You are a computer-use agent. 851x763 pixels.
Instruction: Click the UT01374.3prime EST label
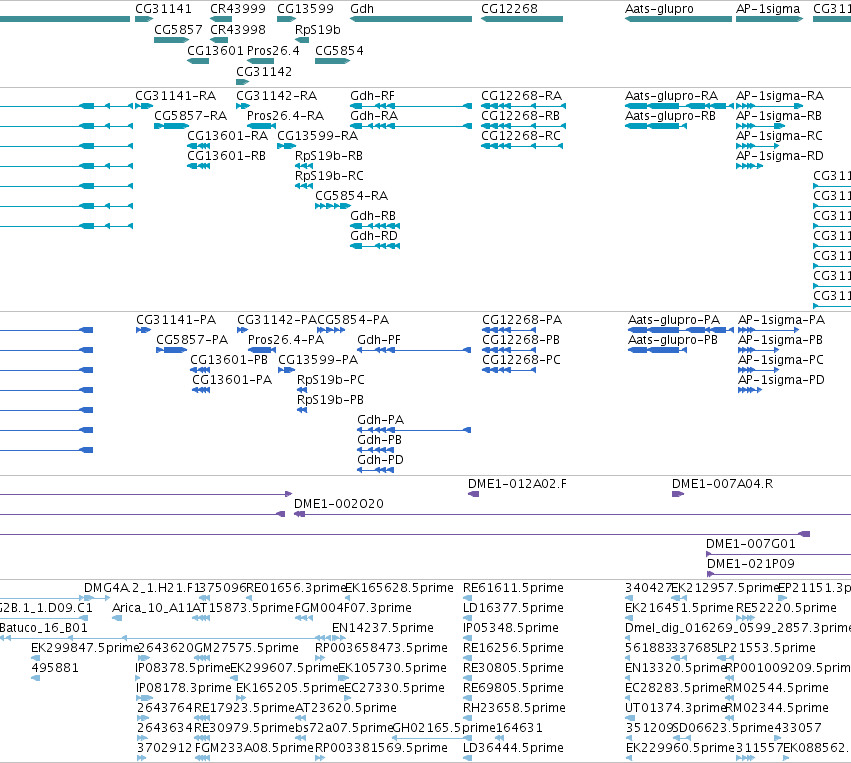pyautogui.click(x=675, y=708)
